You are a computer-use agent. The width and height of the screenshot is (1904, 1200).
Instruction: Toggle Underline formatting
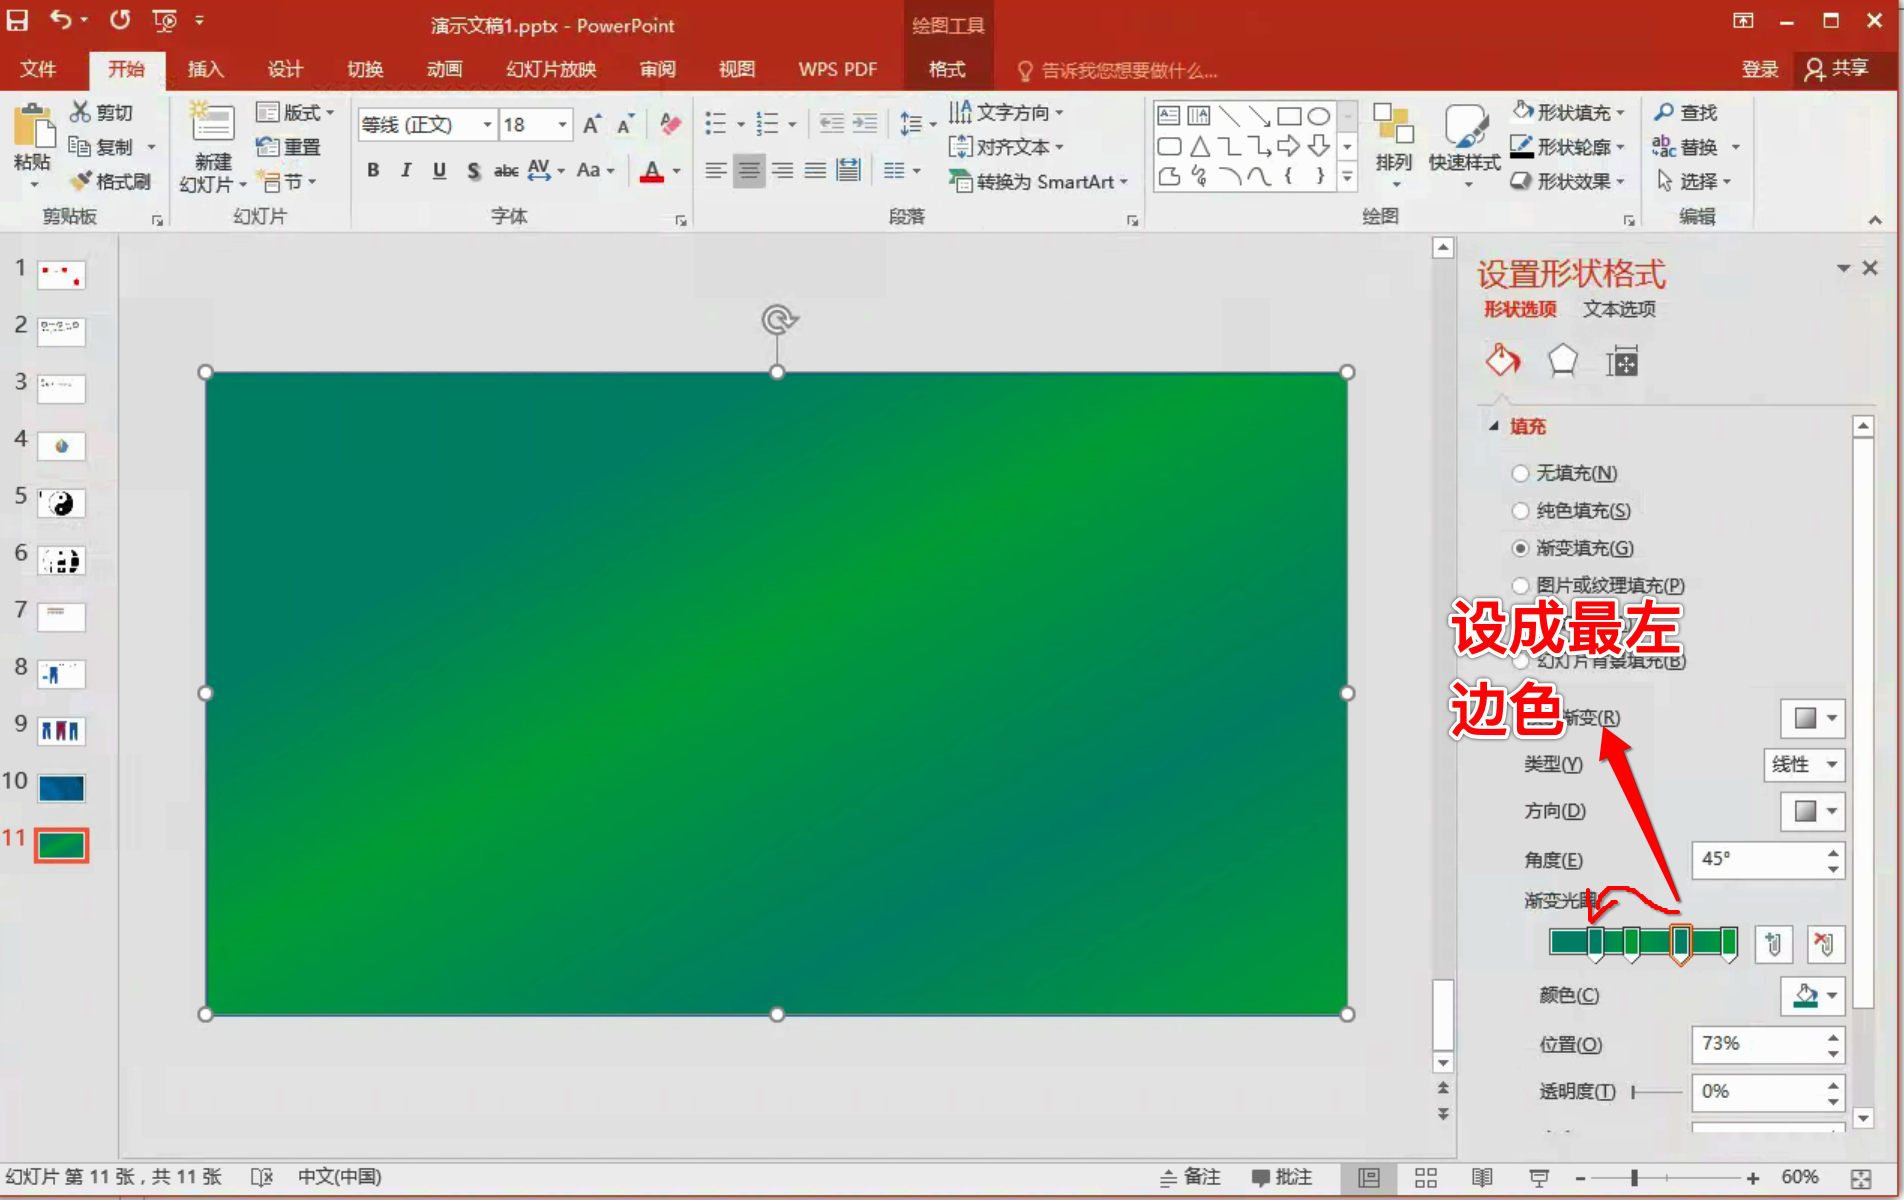point(439,170)
